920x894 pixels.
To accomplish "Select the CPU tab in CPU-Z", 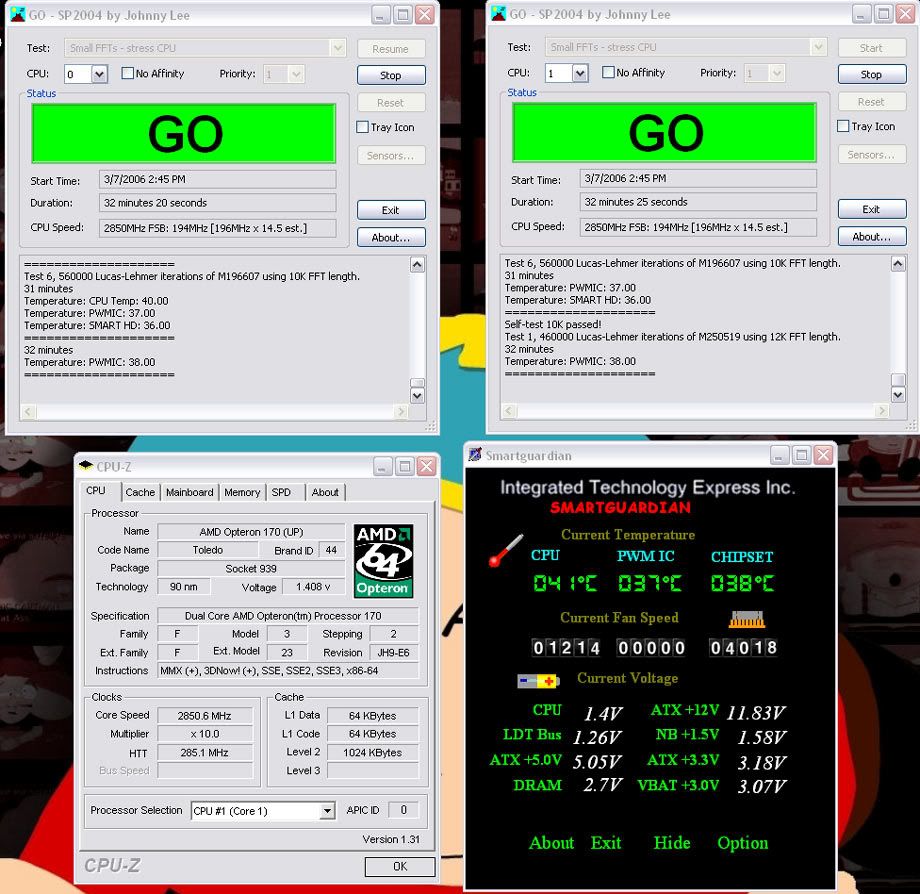I will [x=97, y=490].
